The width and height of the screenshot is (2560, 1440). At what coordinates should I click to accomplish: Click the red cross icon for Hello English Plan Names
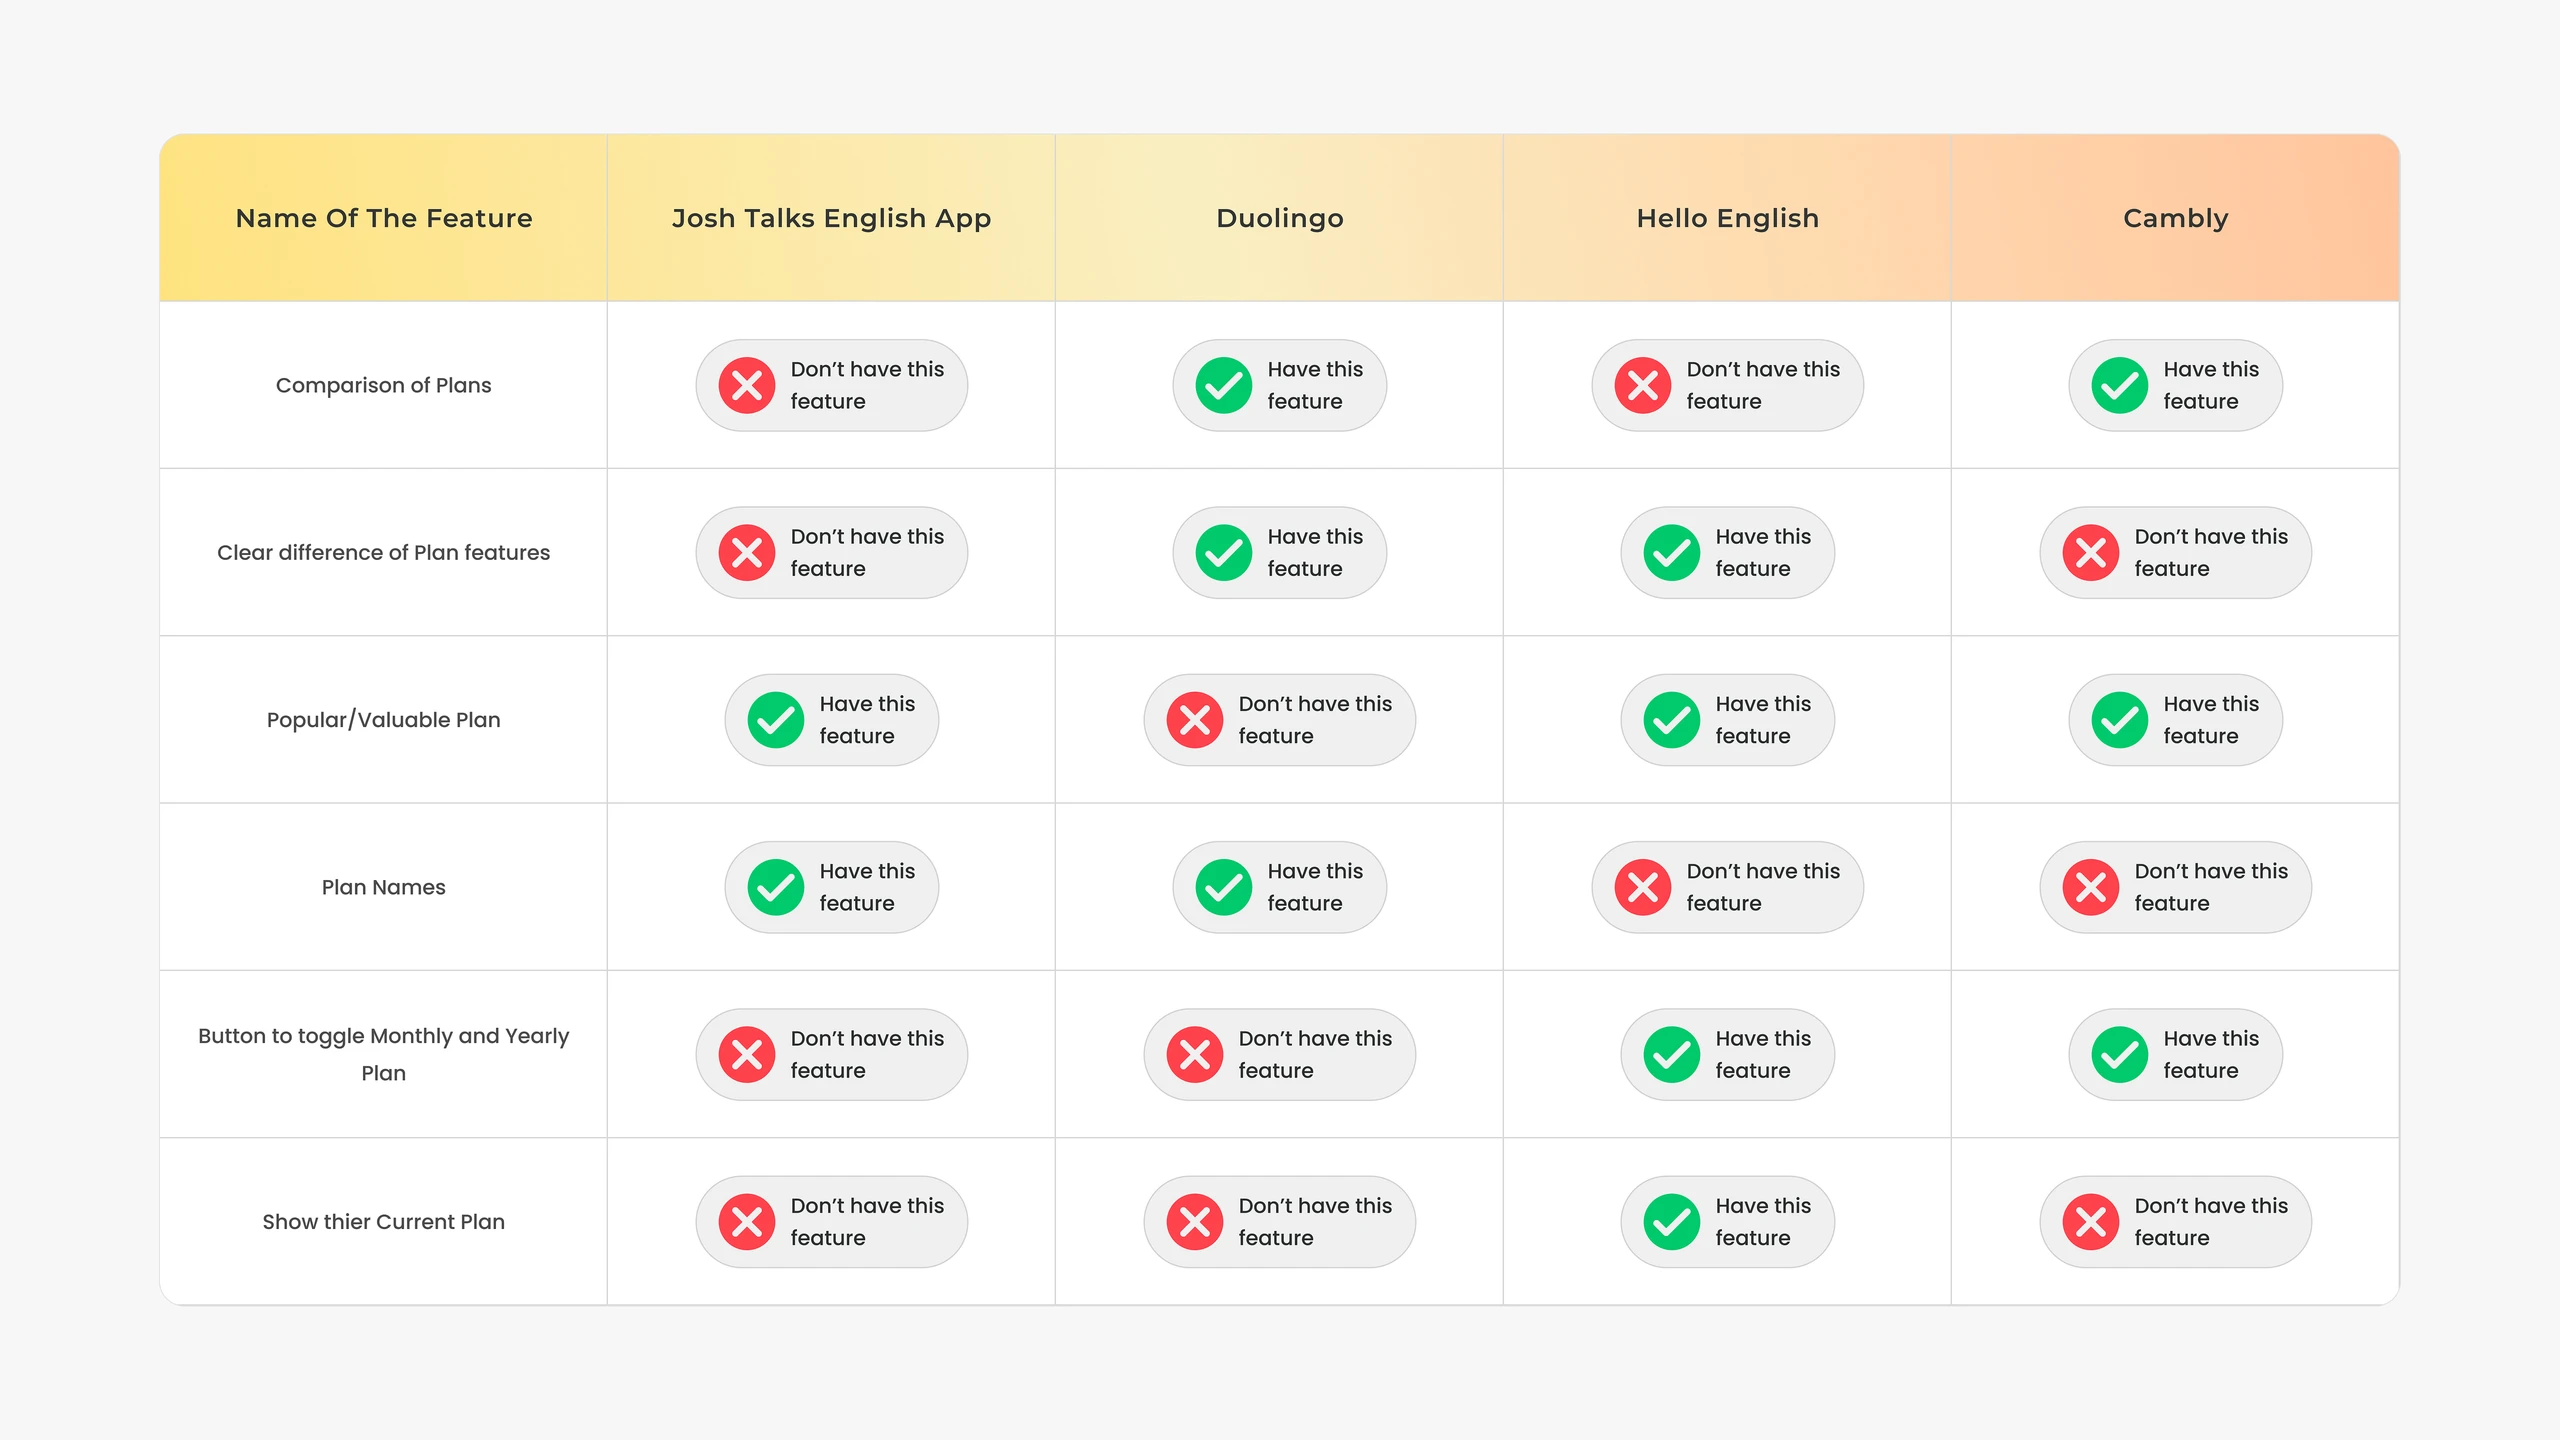point(1643,887)
